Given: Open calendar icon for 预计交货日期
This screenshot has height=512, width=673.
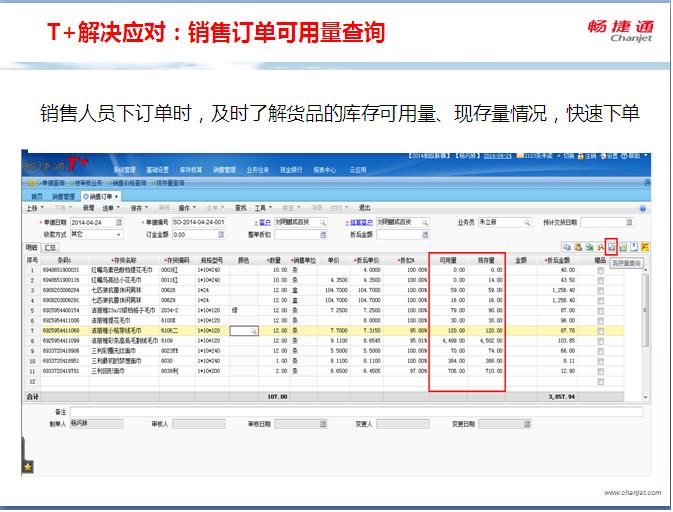Looking at the screenshot, I should tap(629, 222).
